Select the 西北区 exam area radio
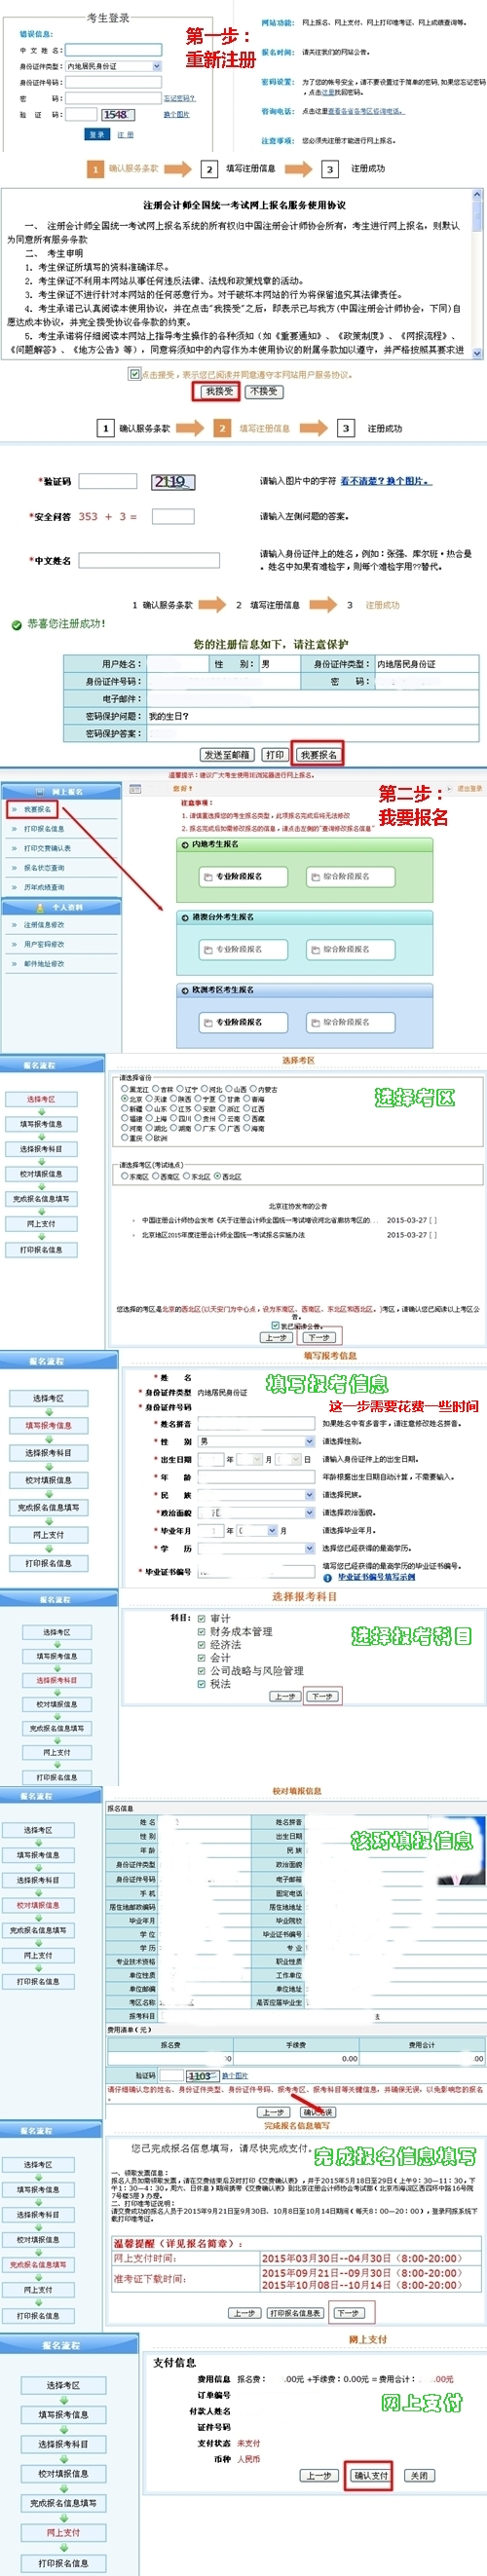Screen dimensions: 487x2576 coord(217,1176)
